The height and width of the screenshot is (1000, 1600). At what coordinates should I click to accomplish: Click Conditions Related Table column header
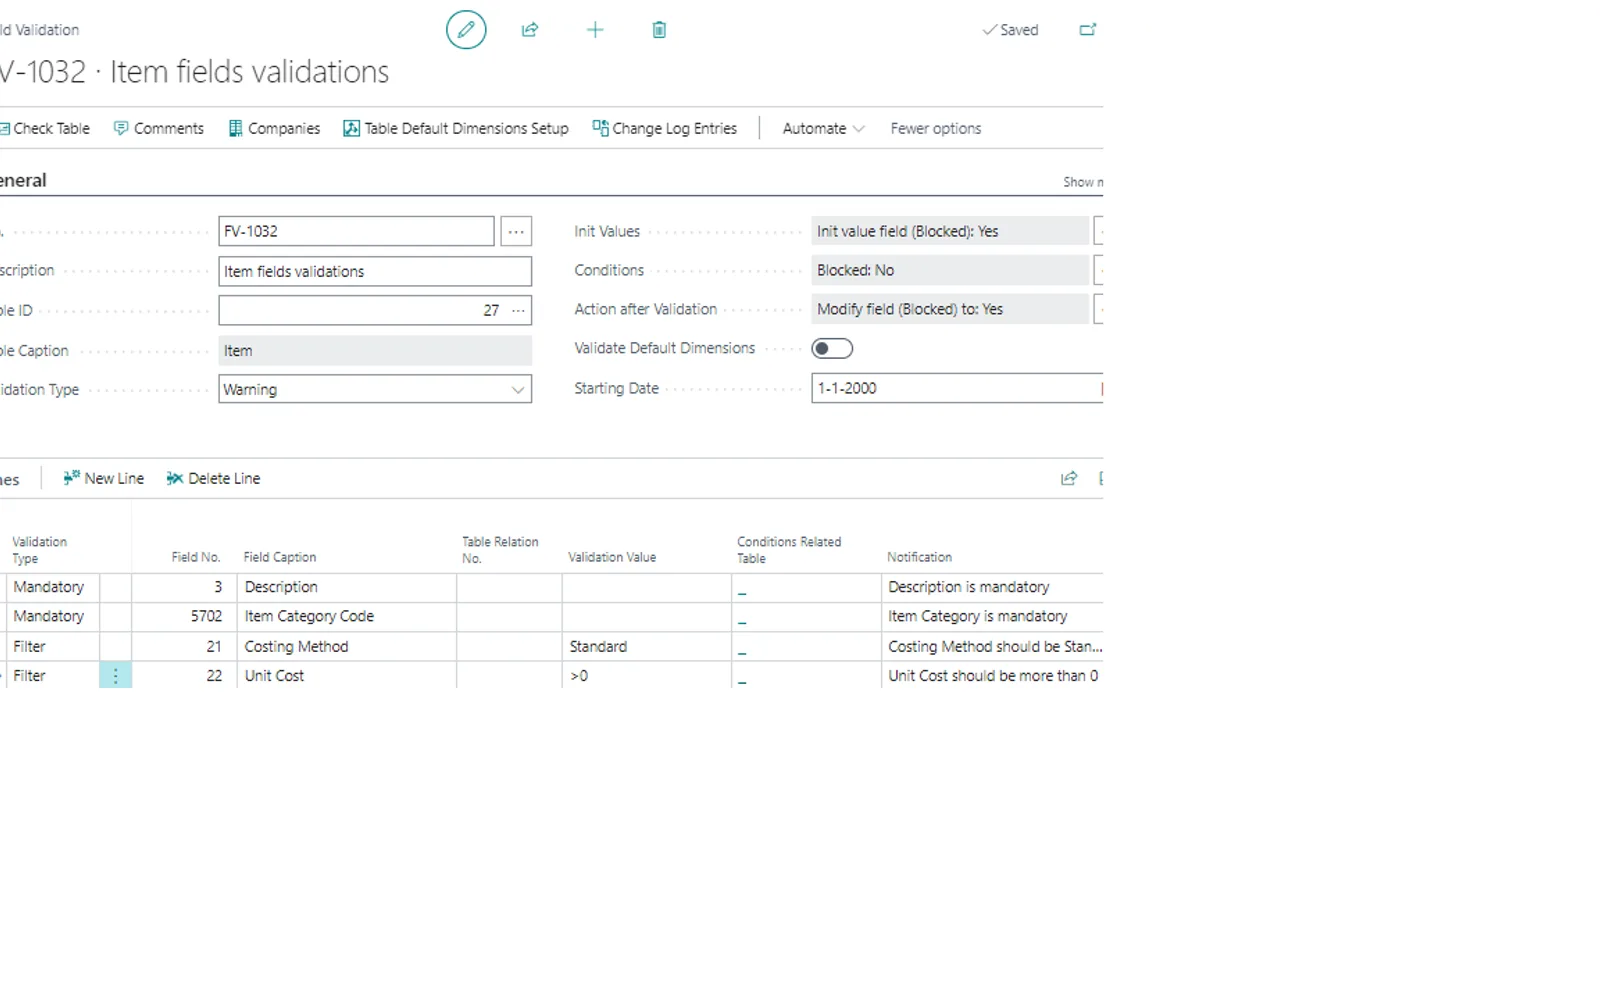click(x=789, y=550)
